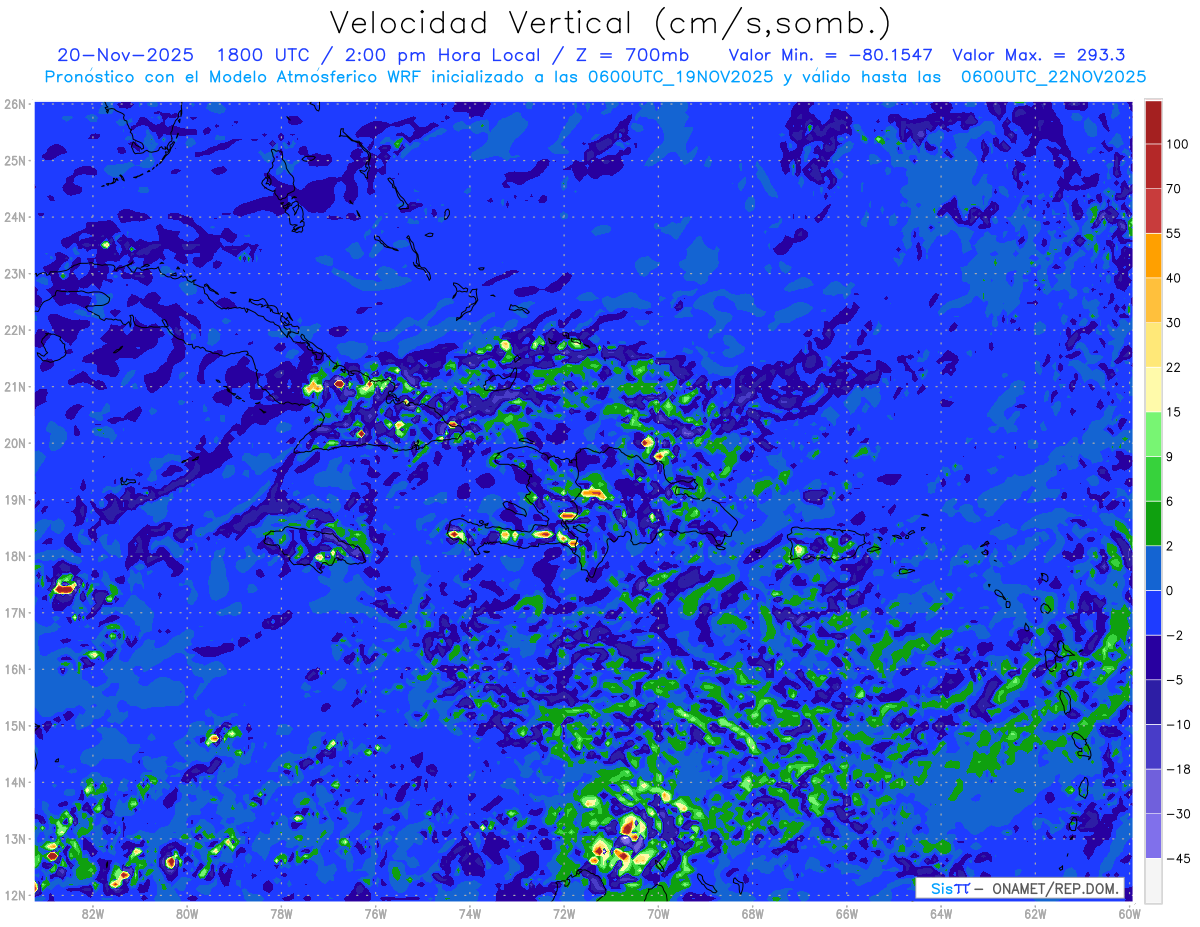Click the '18N' latitude label
The width and height of the screenshot is (1200, 927).
click(x=14, y=556)
